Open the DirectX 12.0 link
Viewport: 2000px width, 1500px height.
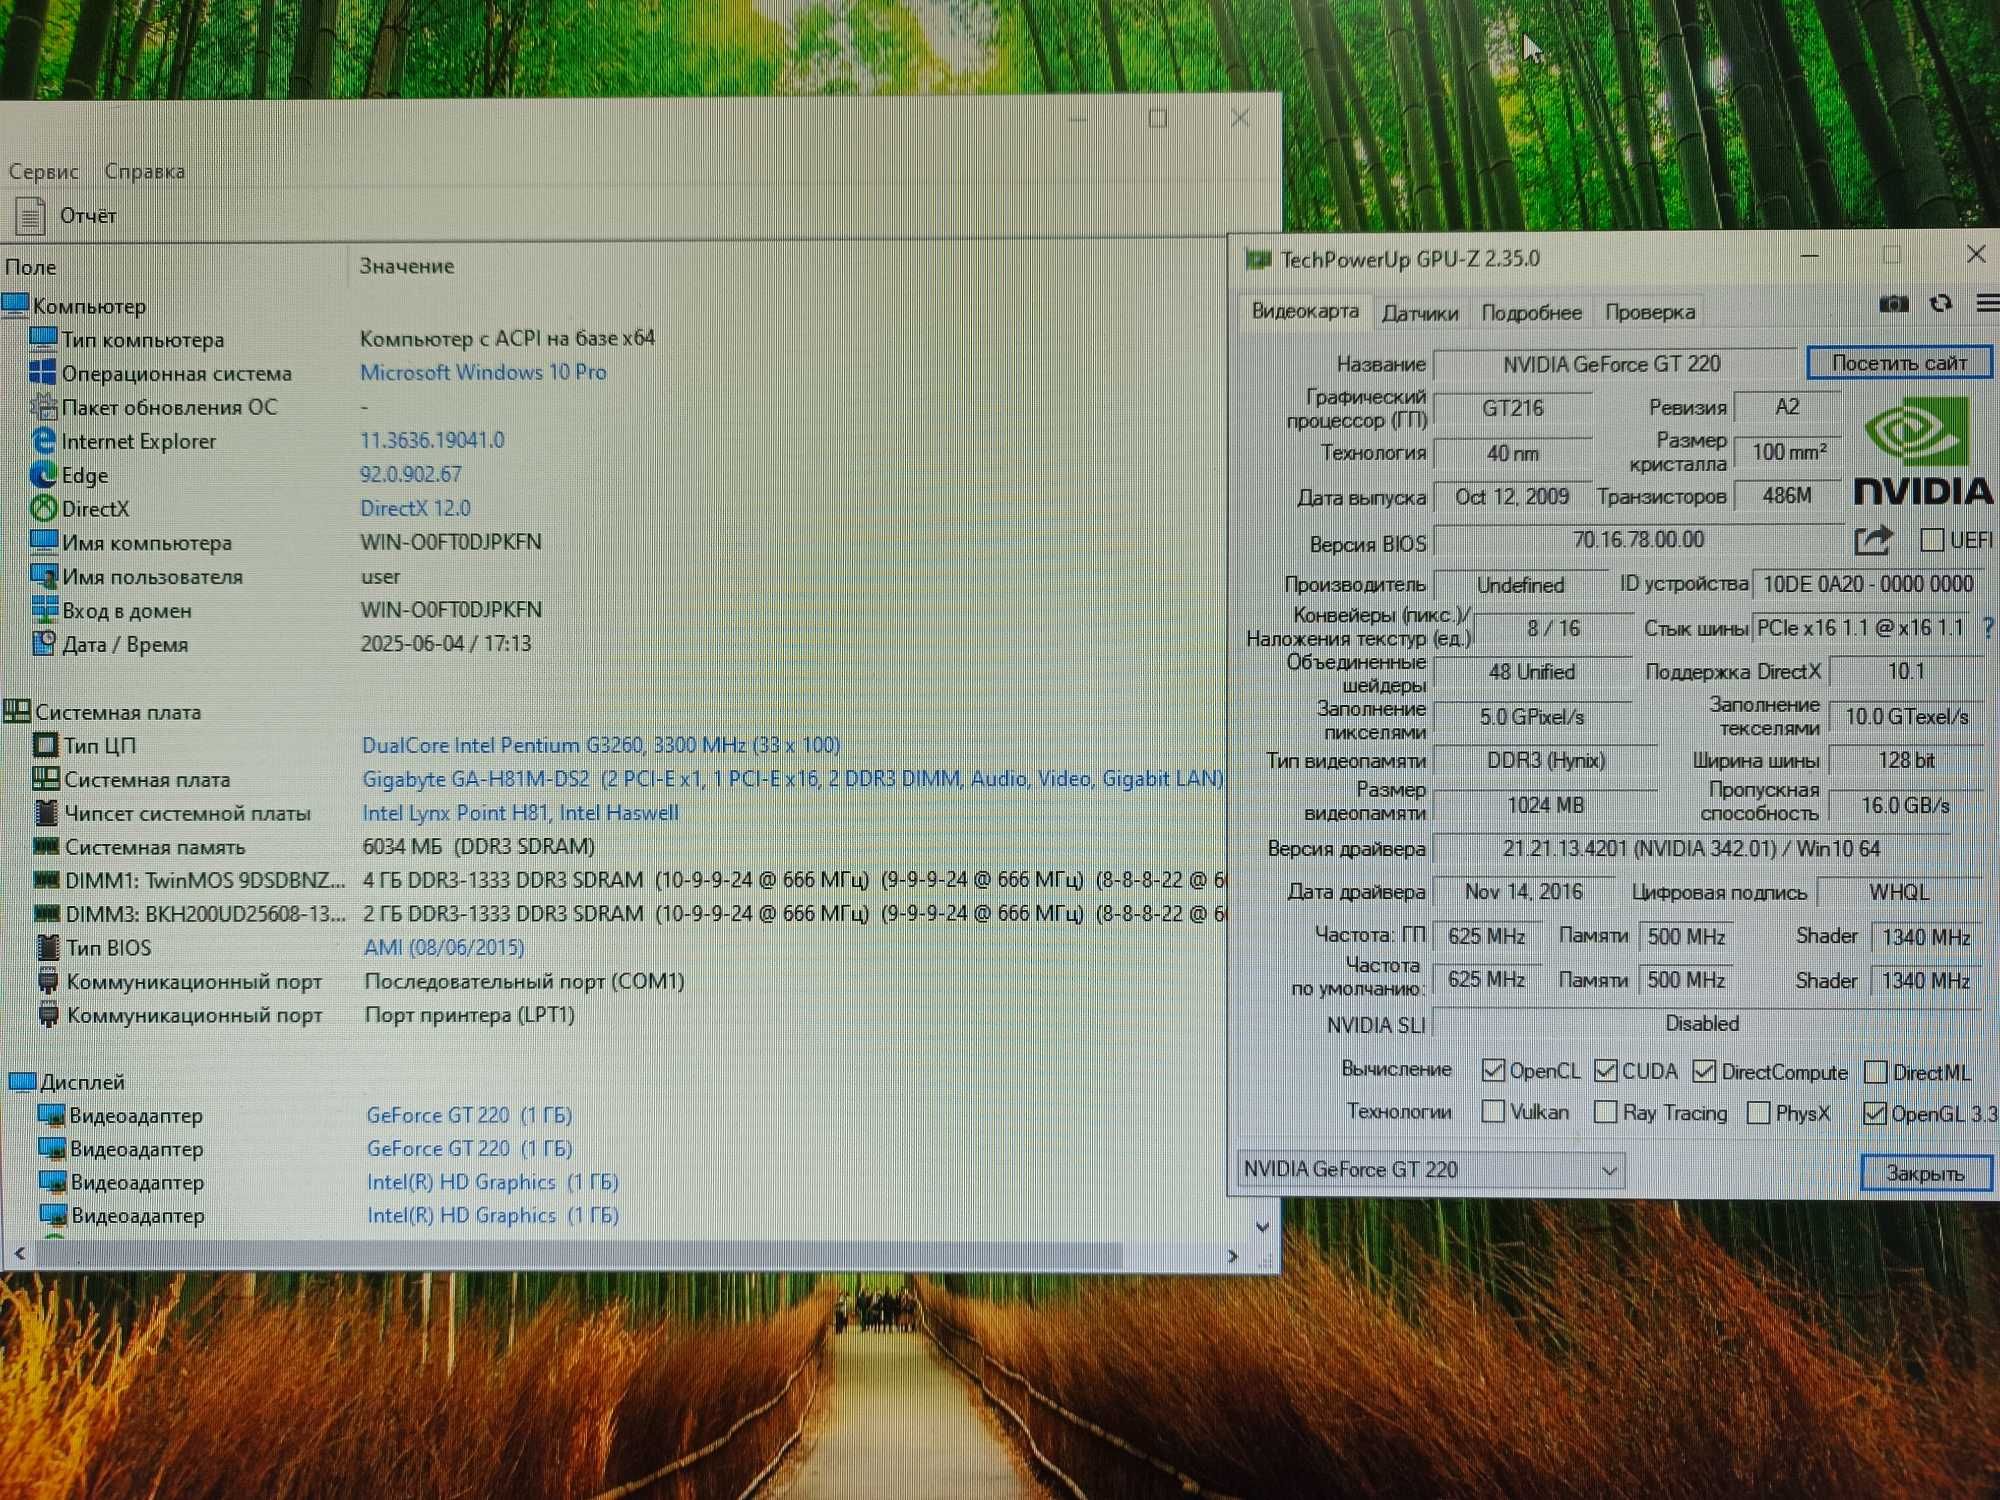point(415,508)
